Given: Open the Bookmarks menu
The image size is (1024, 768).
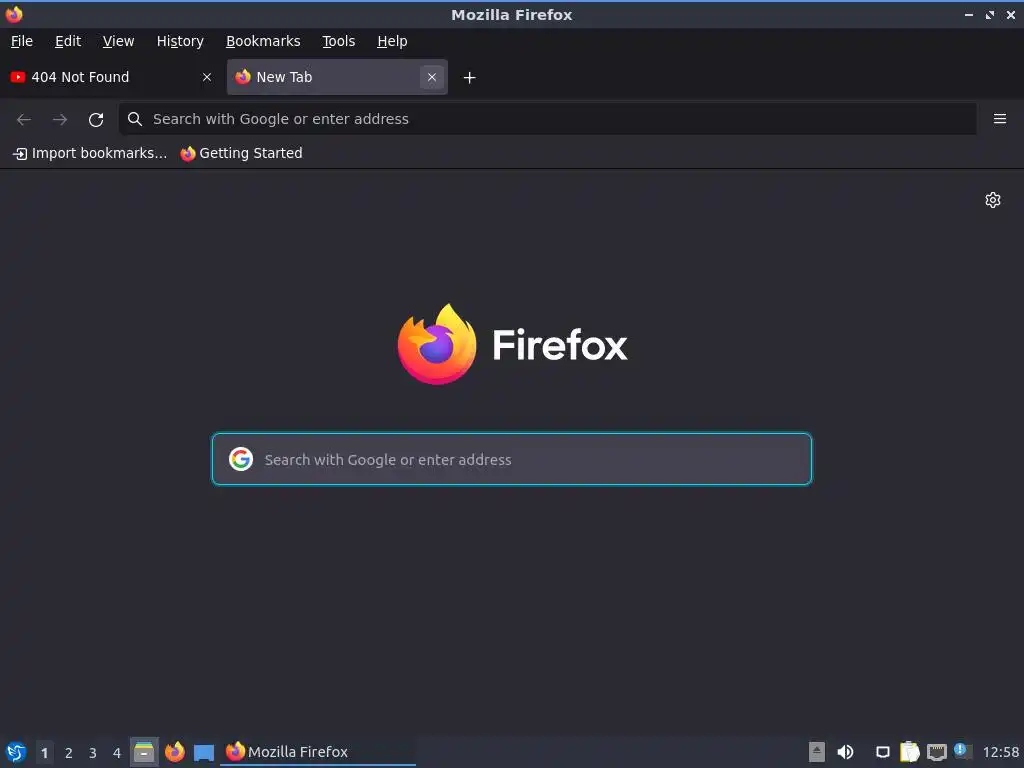Looking at the screenshot, I should (263, 41).
